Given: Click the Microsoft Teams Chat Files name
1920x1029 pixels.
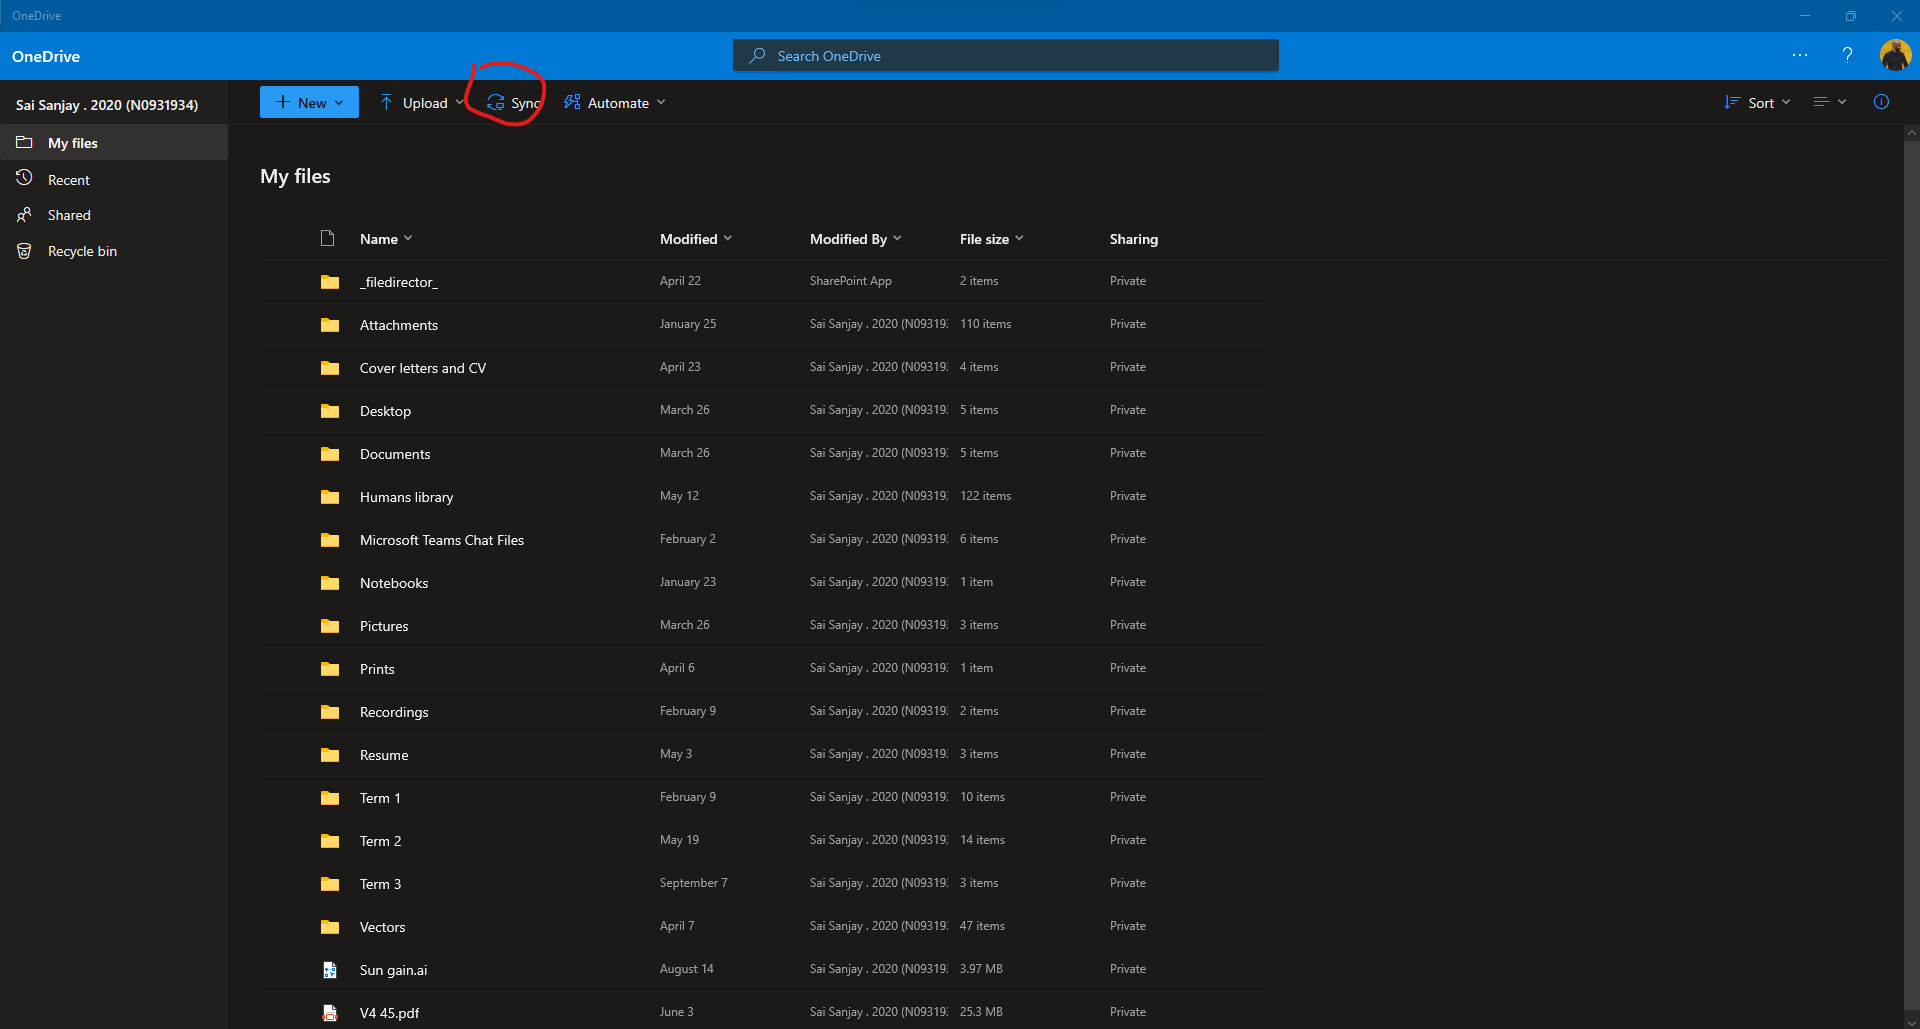Looking at the screenshot, I should tap(442, 540).
